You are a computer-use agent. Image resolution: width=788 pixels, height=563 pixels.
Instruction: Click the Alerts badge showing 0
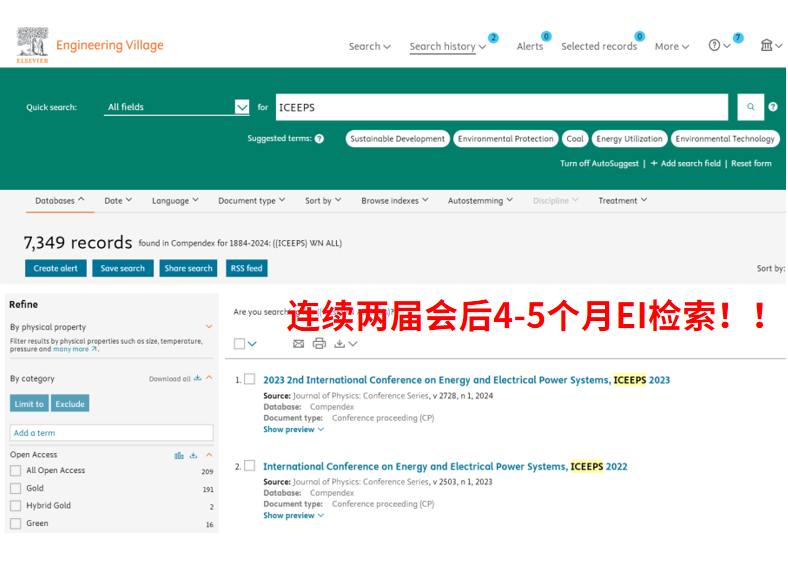point(546,36)
